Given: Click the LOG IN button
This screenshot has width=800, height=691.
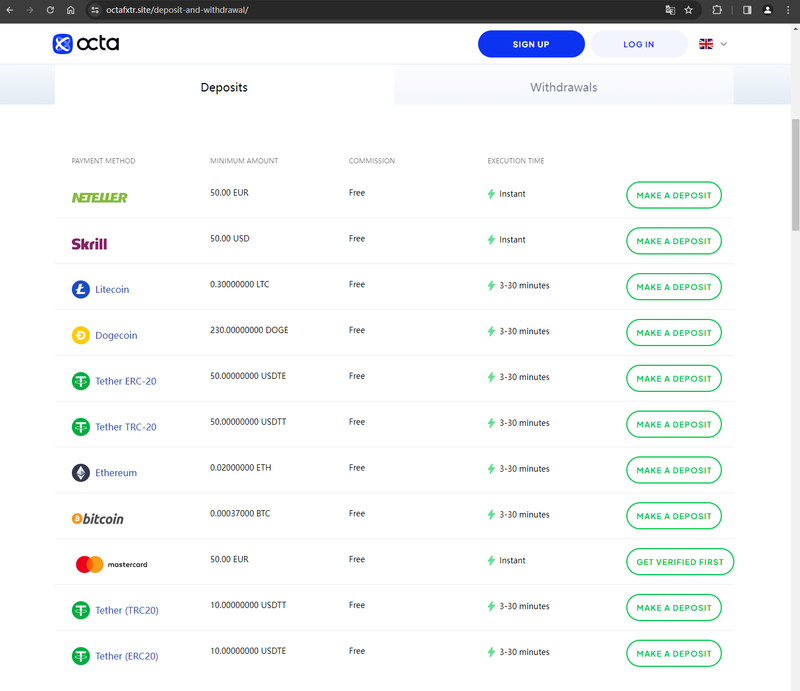Looking at the screenshot, I should [639, 44].
